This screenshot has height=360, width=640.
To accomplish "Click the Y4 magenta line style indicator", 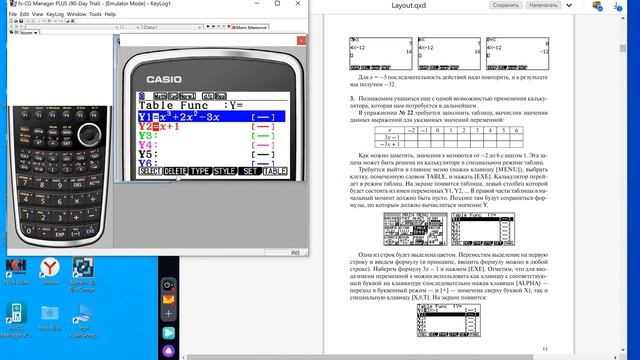I will [263, 145].
